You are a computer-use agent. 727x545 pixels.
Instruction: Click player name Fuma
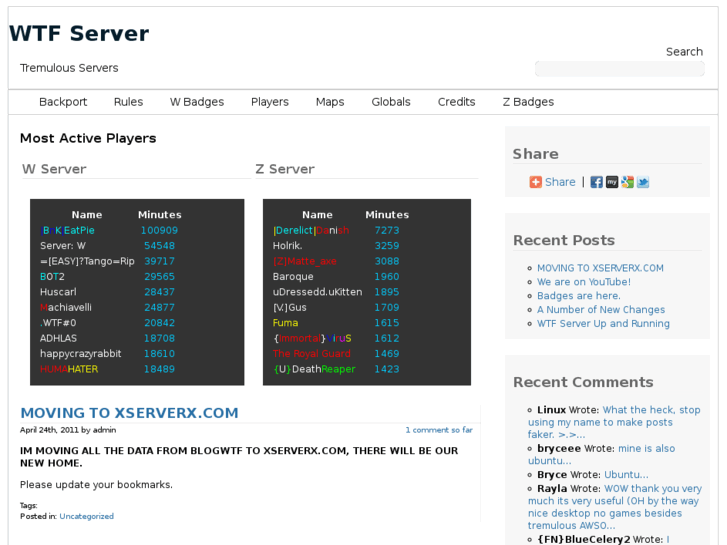(x=286, y=323)
